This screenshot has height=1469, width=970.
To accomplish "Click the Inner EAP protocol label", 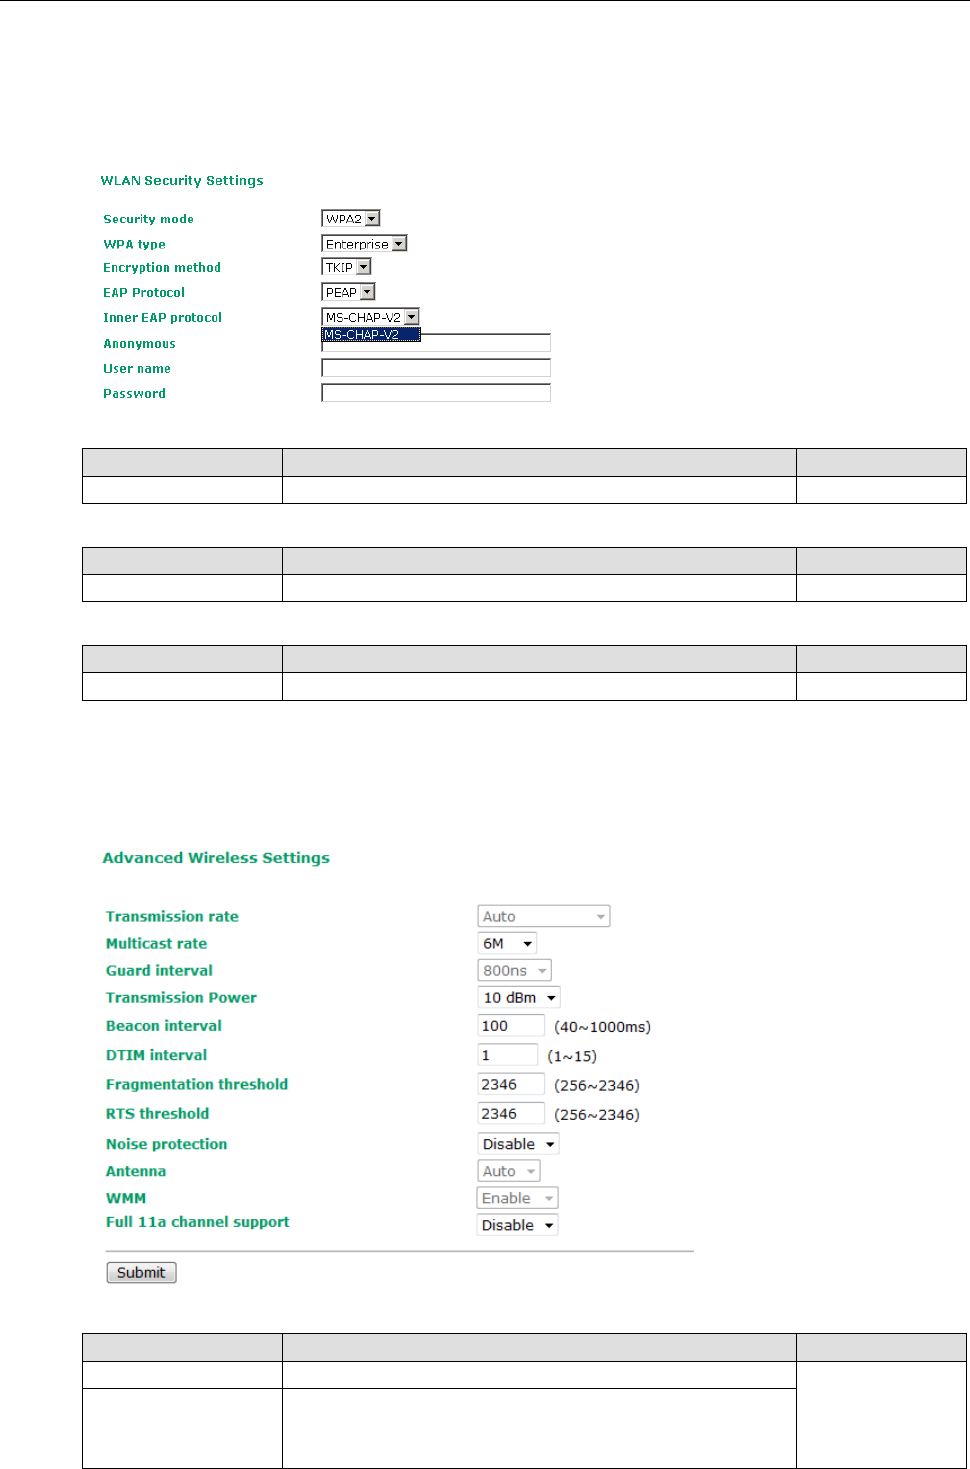I will tap(162, 317).
